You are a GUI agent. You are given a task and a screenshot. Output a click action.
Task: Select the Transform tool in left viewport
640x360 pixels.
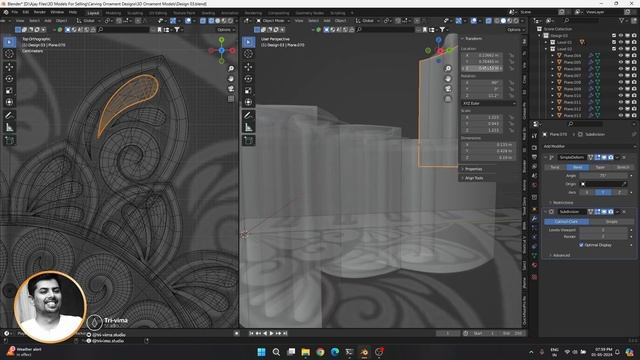(x=9, y=102)
